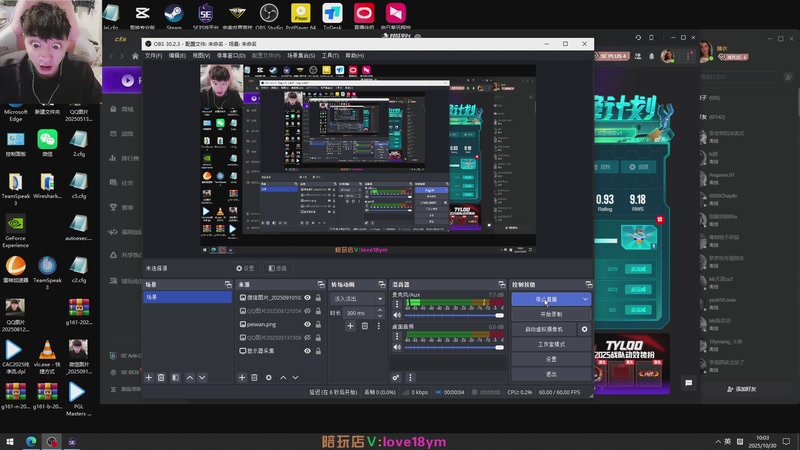Screen dimensions: 800x450
Task: Open Docks menu in OBS
Action: coord(231,56)
